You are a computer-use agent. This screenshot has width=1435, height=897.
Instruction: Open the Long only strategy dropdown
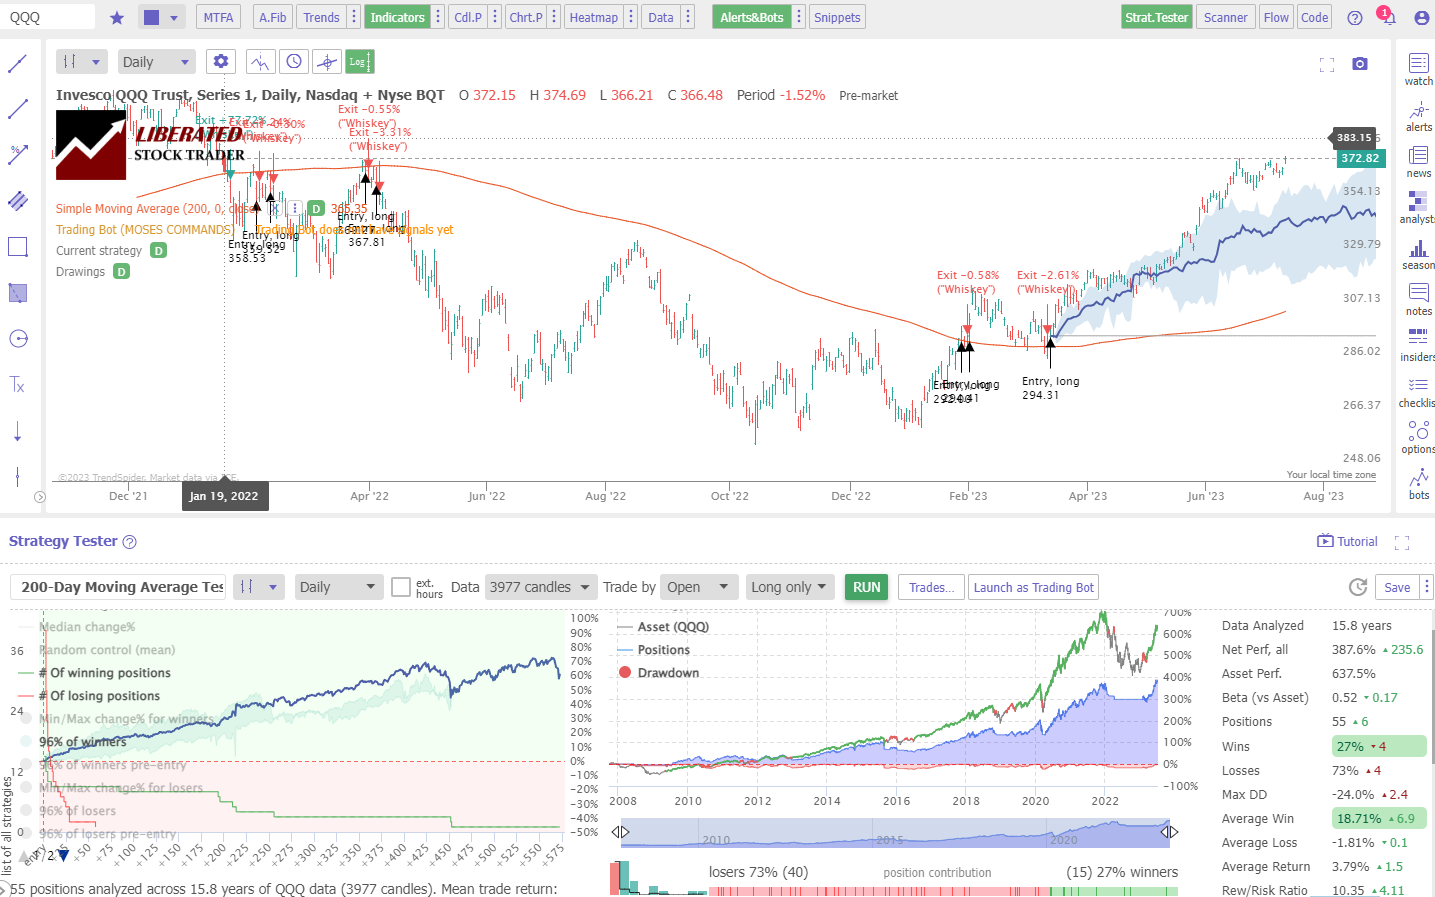point(789,587)
